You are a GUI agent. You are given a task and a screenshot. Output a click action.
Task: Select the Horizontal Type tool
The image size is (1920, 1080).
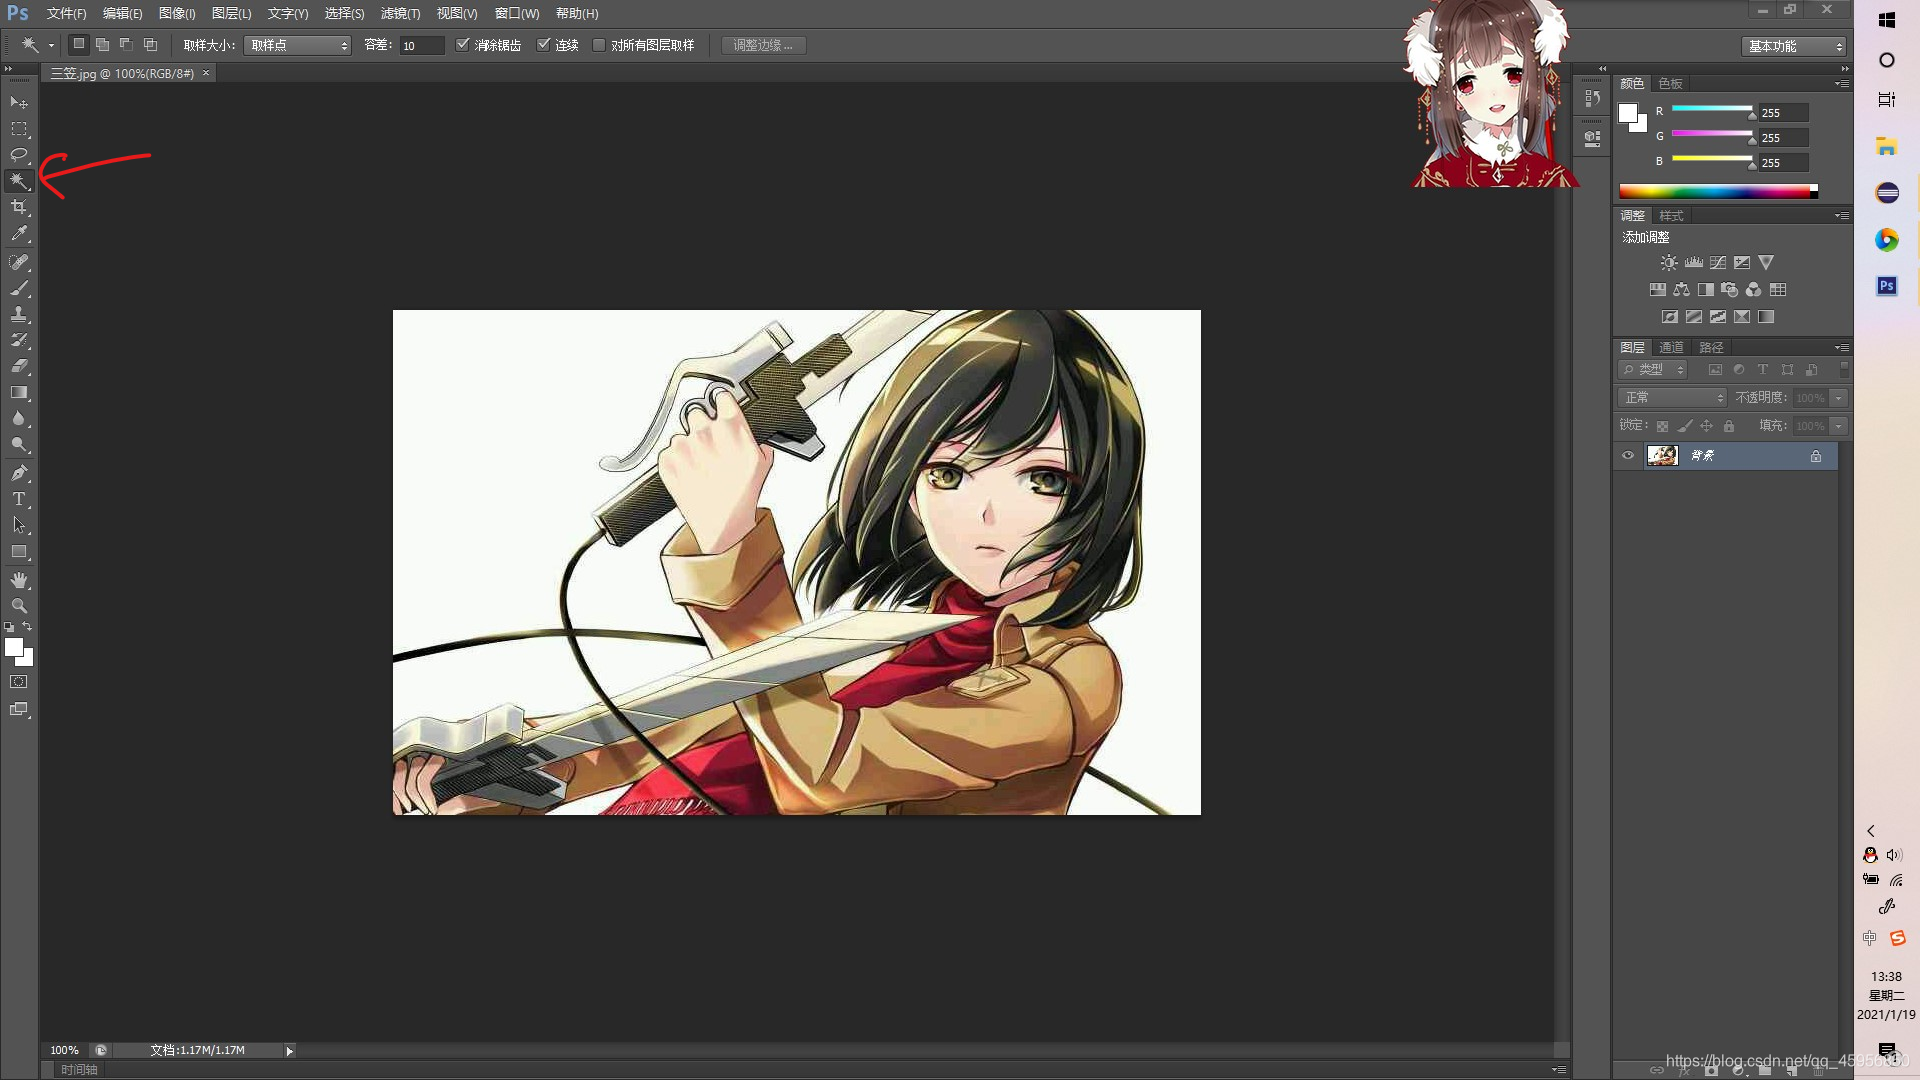(19, 499)
